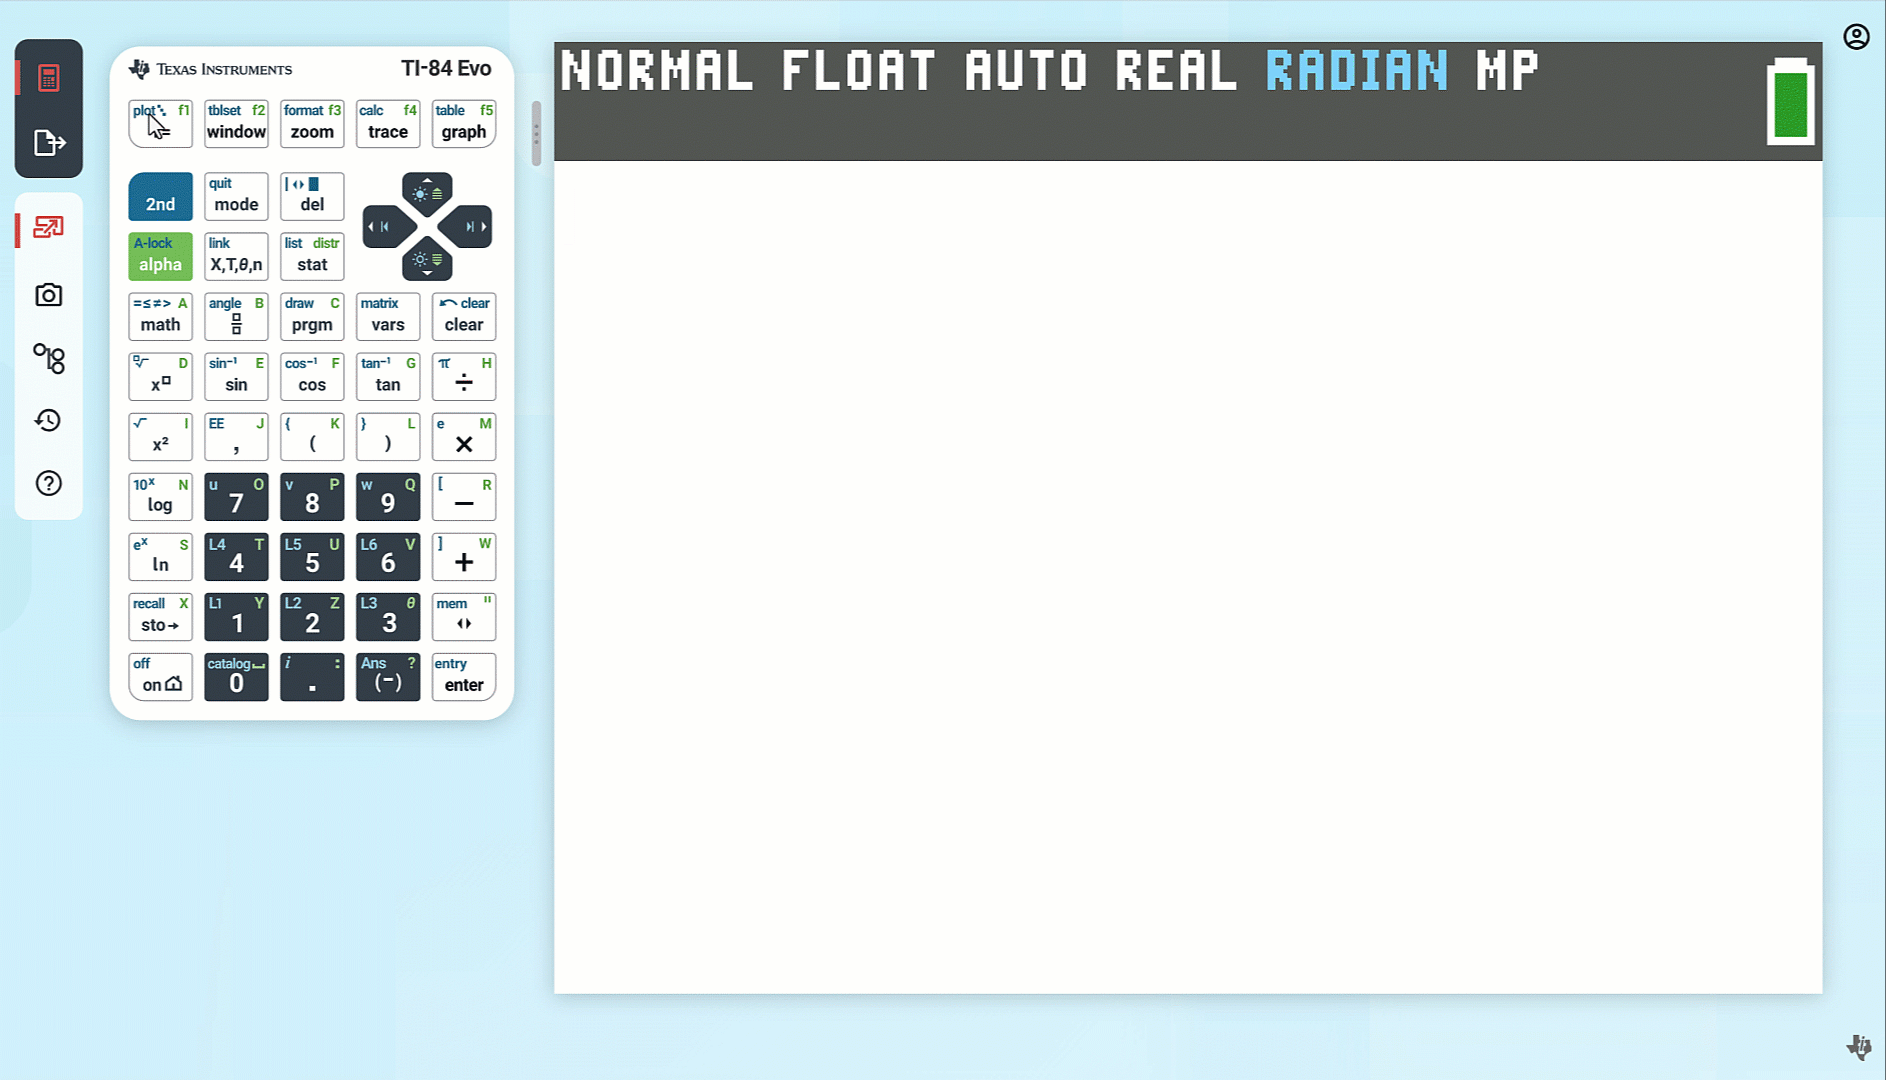Click the multiply key
Screen dimensions: 1886x1080
[464, 436]
